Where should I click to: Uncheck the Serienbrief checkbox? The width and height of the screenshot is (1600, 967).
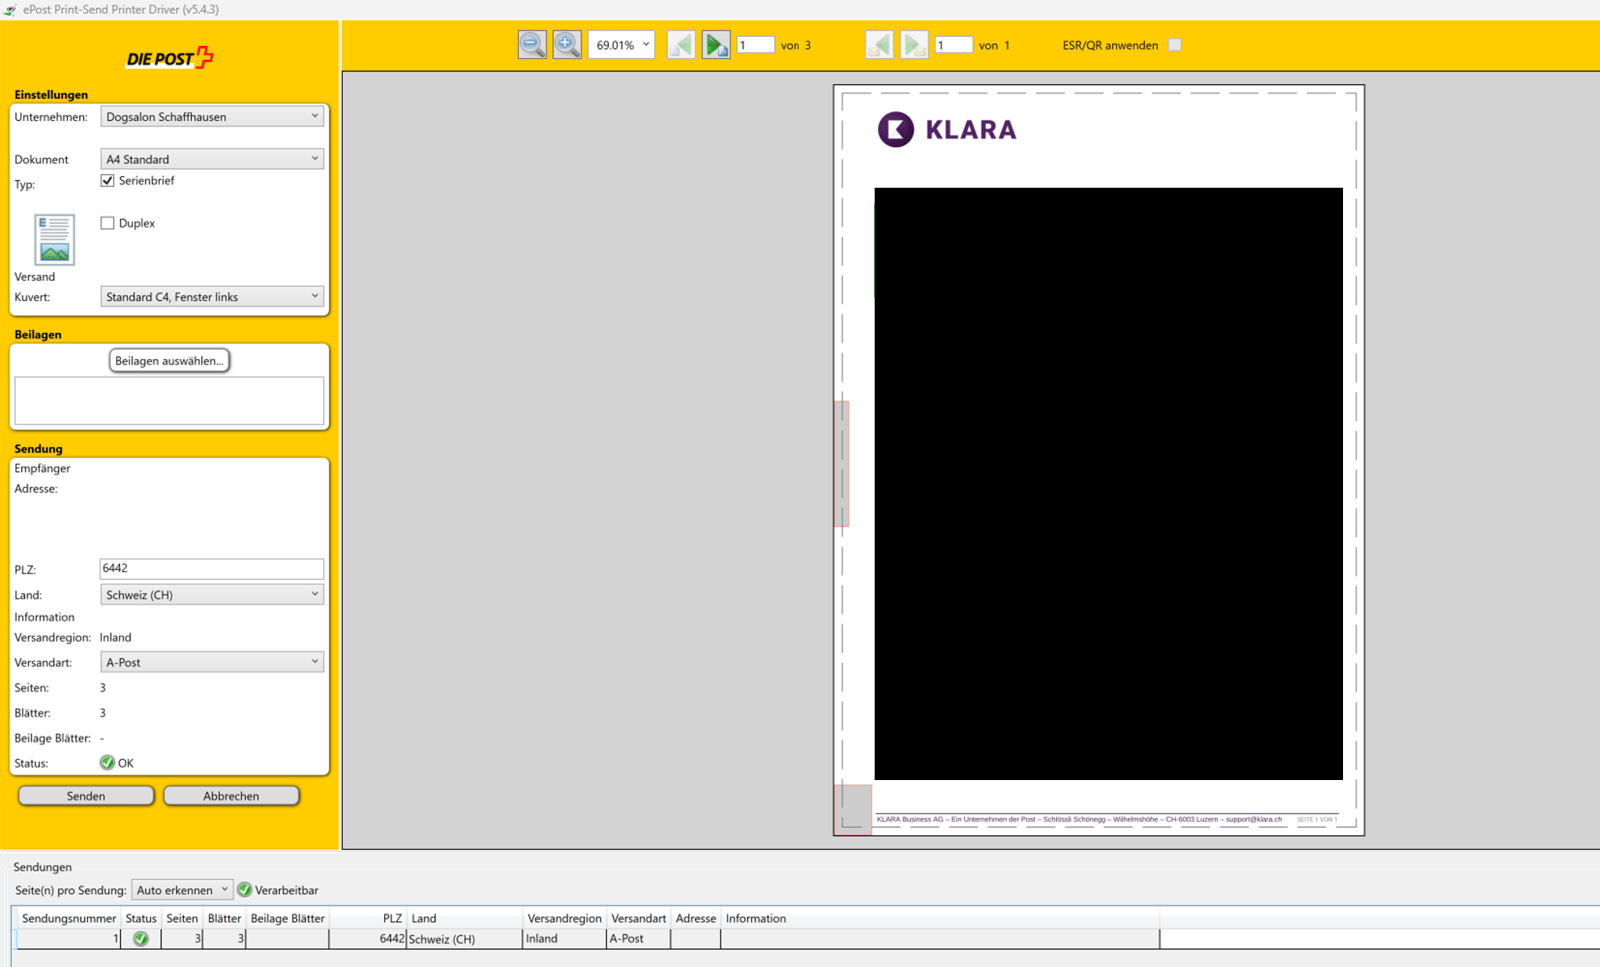click(107, 181)
